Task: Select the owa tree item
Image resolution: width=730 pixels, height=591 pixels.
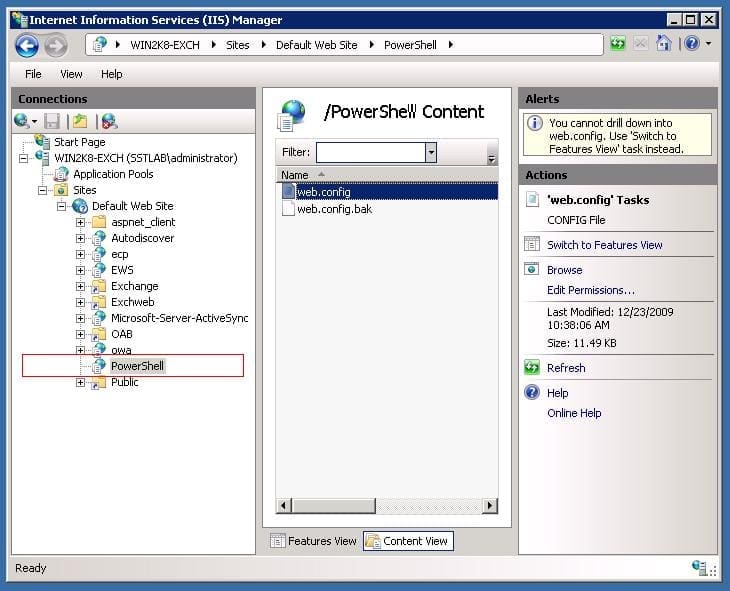Action: point(121,350)
